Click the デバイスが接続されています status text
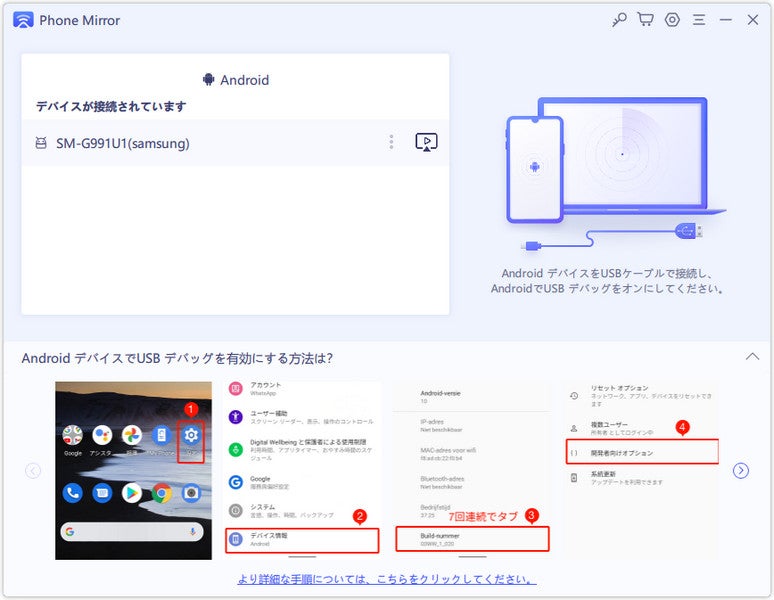 111,106
